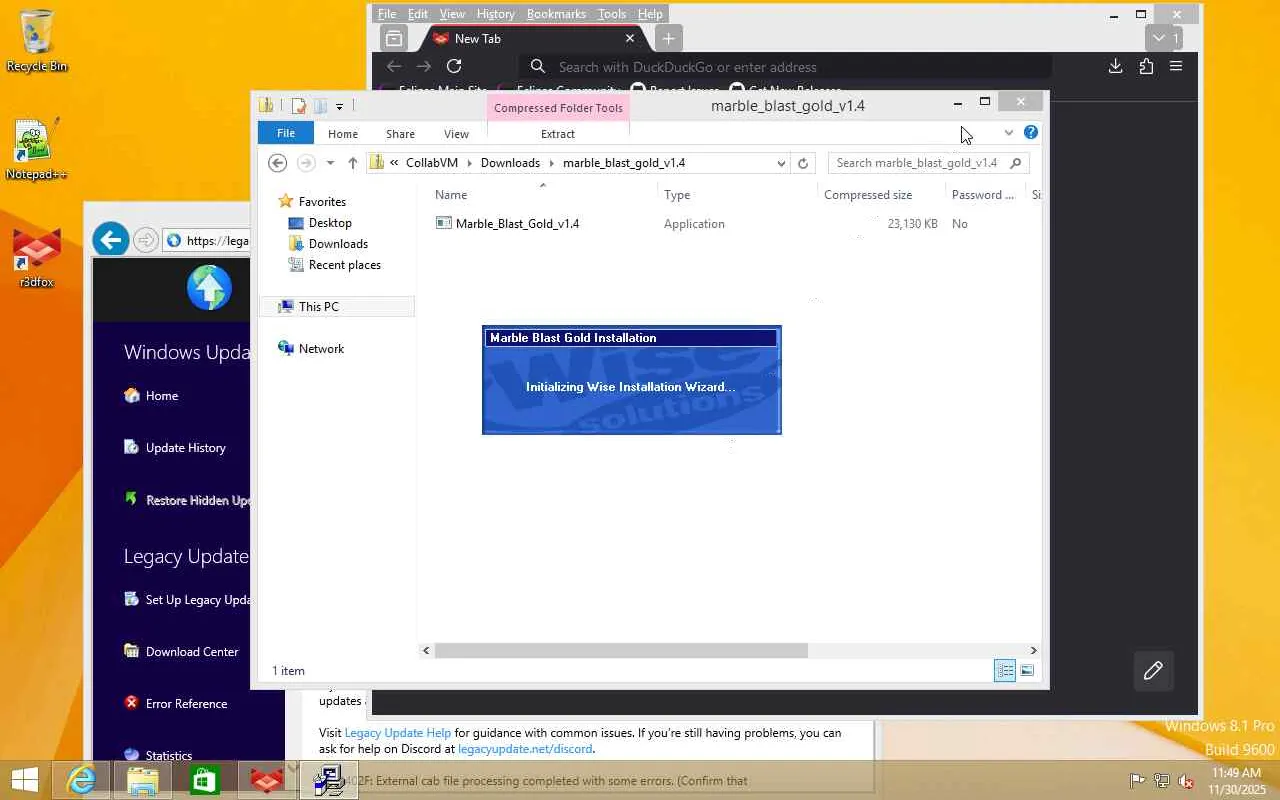Open Home in the Legacy Update sidebar

coord(151,396)
